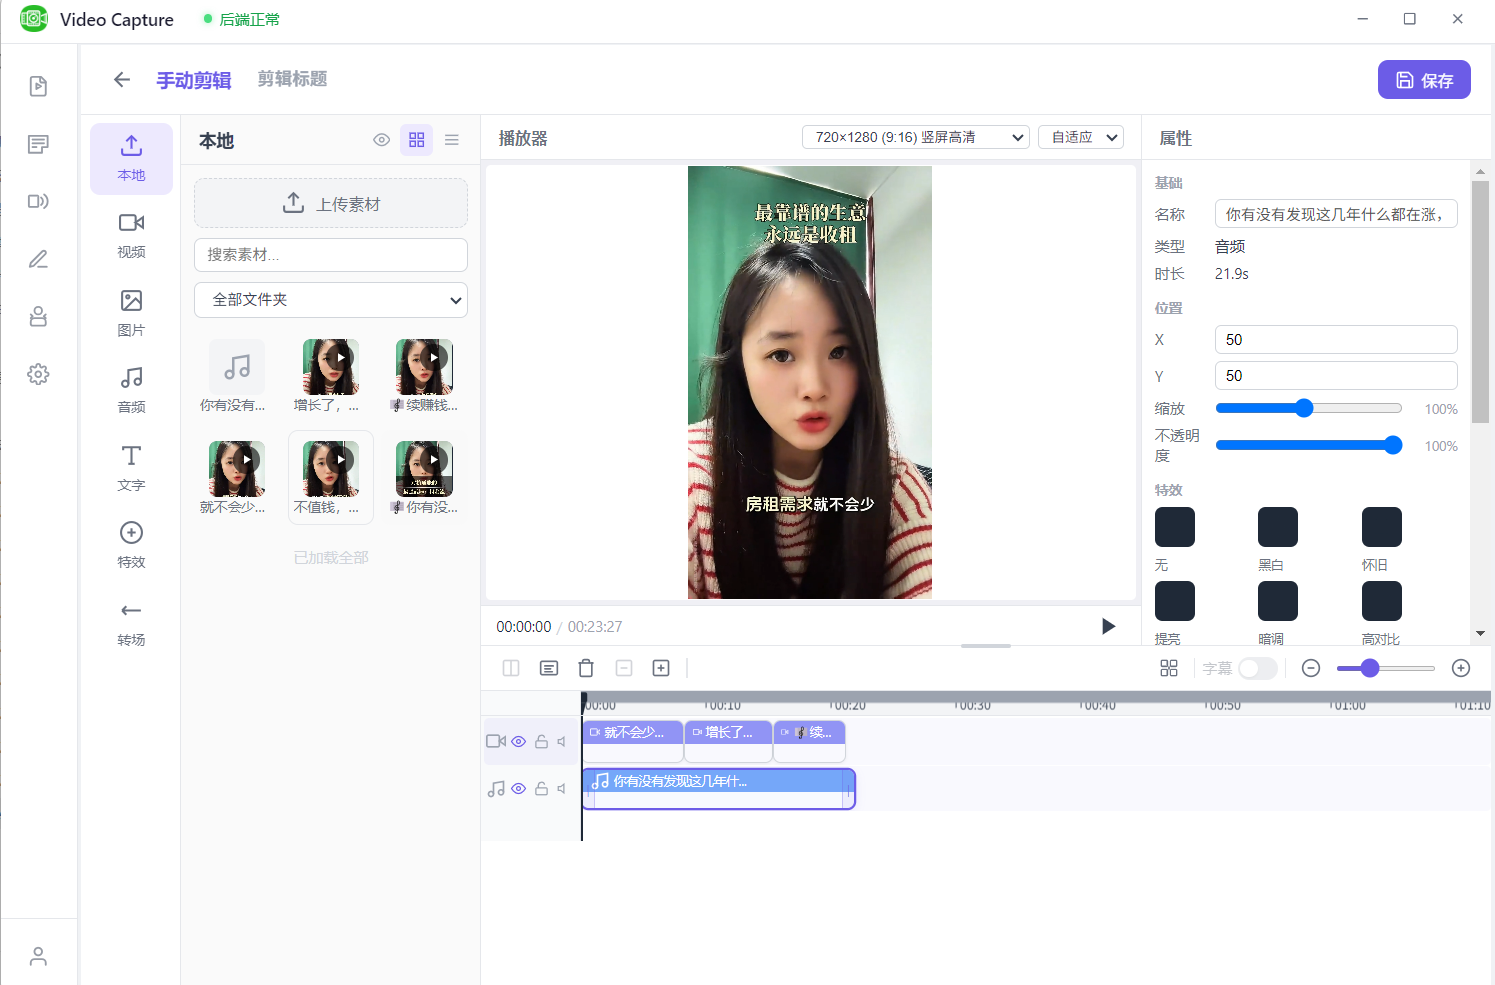
Task: Expand the 全部文件夹 folder dropdown
Action: coord(331,299)
